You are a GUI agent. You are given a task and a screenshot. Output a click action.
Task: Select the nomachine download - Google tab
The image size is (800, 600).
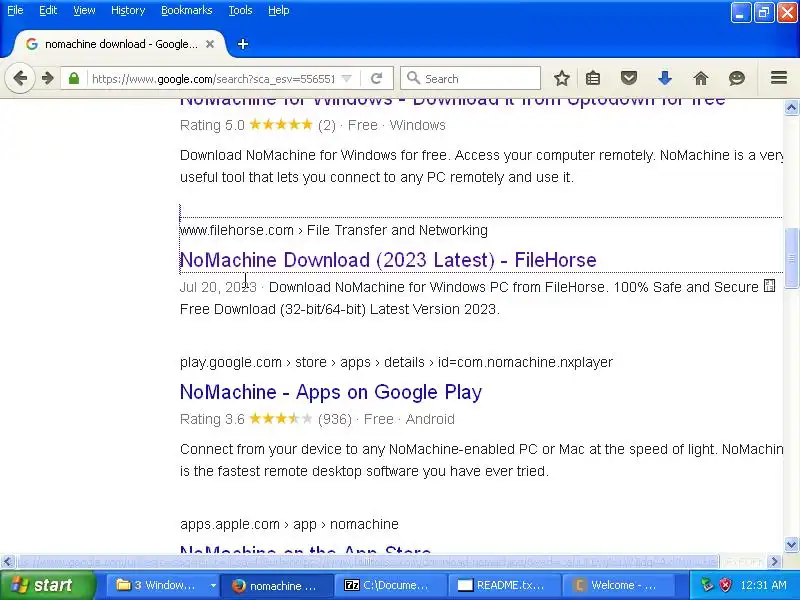117,44
